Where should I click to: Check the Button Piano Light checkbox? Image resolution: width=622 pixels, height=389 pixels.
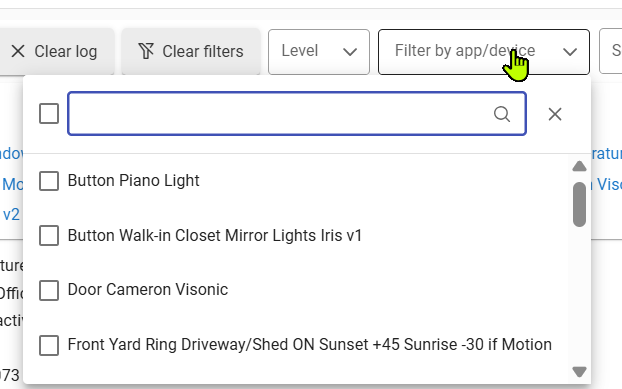point(49,181)
